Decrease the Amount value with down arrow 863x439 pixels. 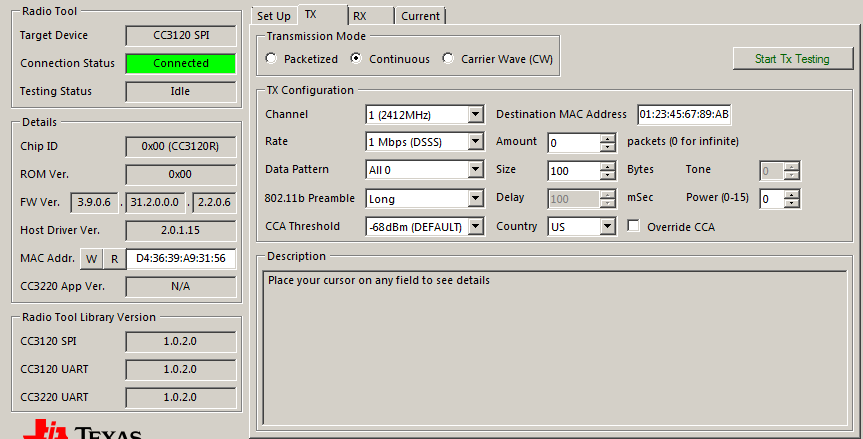608,147
